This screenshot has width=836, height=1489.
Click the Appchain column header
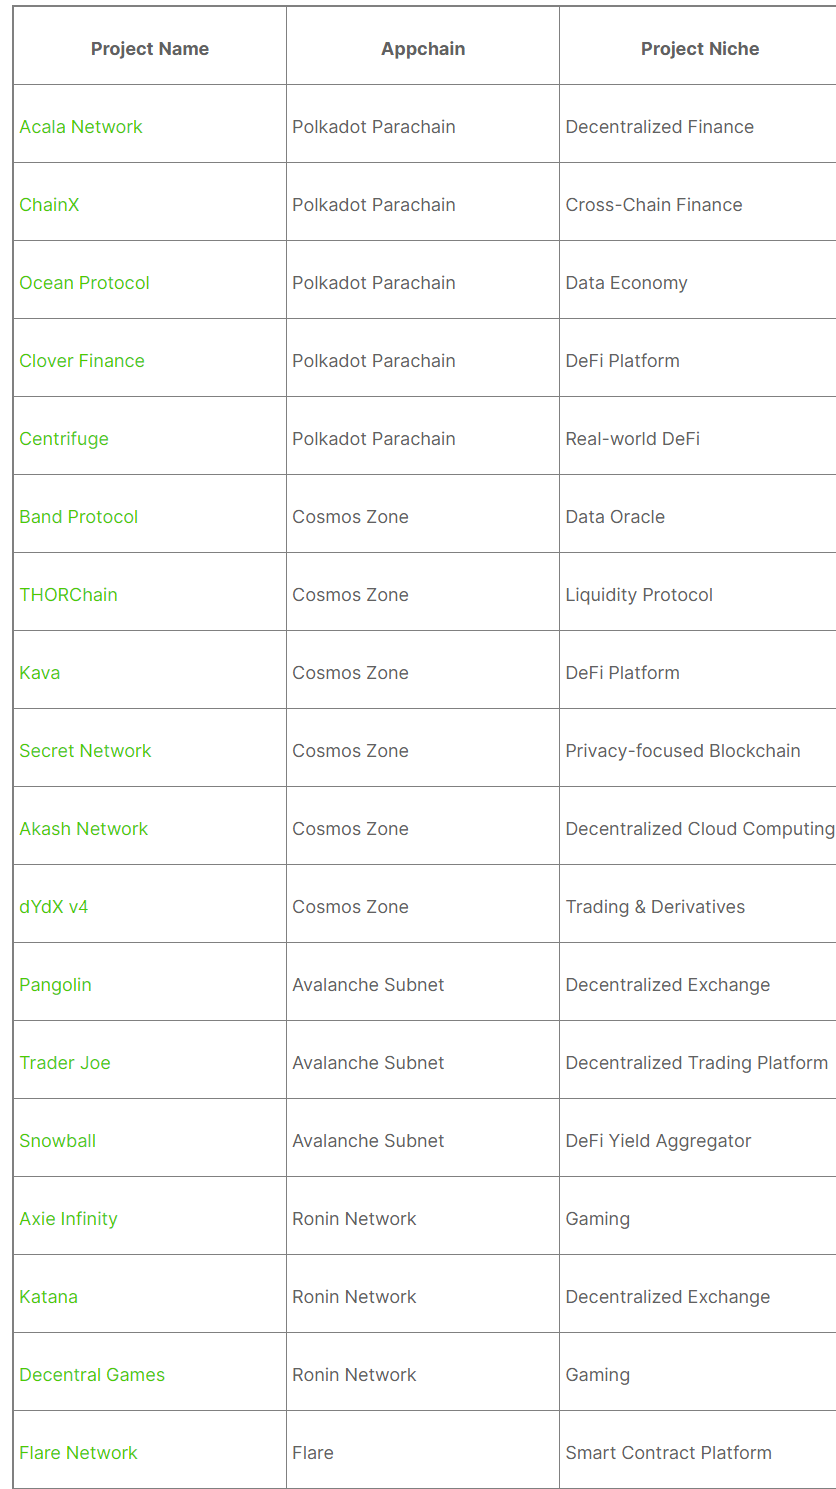coord(423,49)
